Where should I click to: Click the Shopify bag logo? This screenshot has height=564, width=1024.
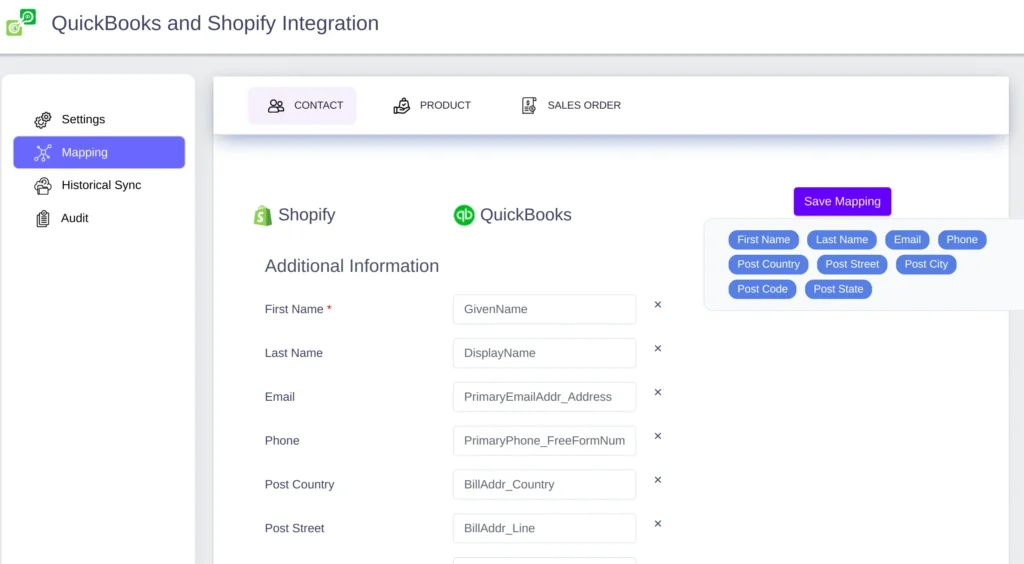pos(263,215)
